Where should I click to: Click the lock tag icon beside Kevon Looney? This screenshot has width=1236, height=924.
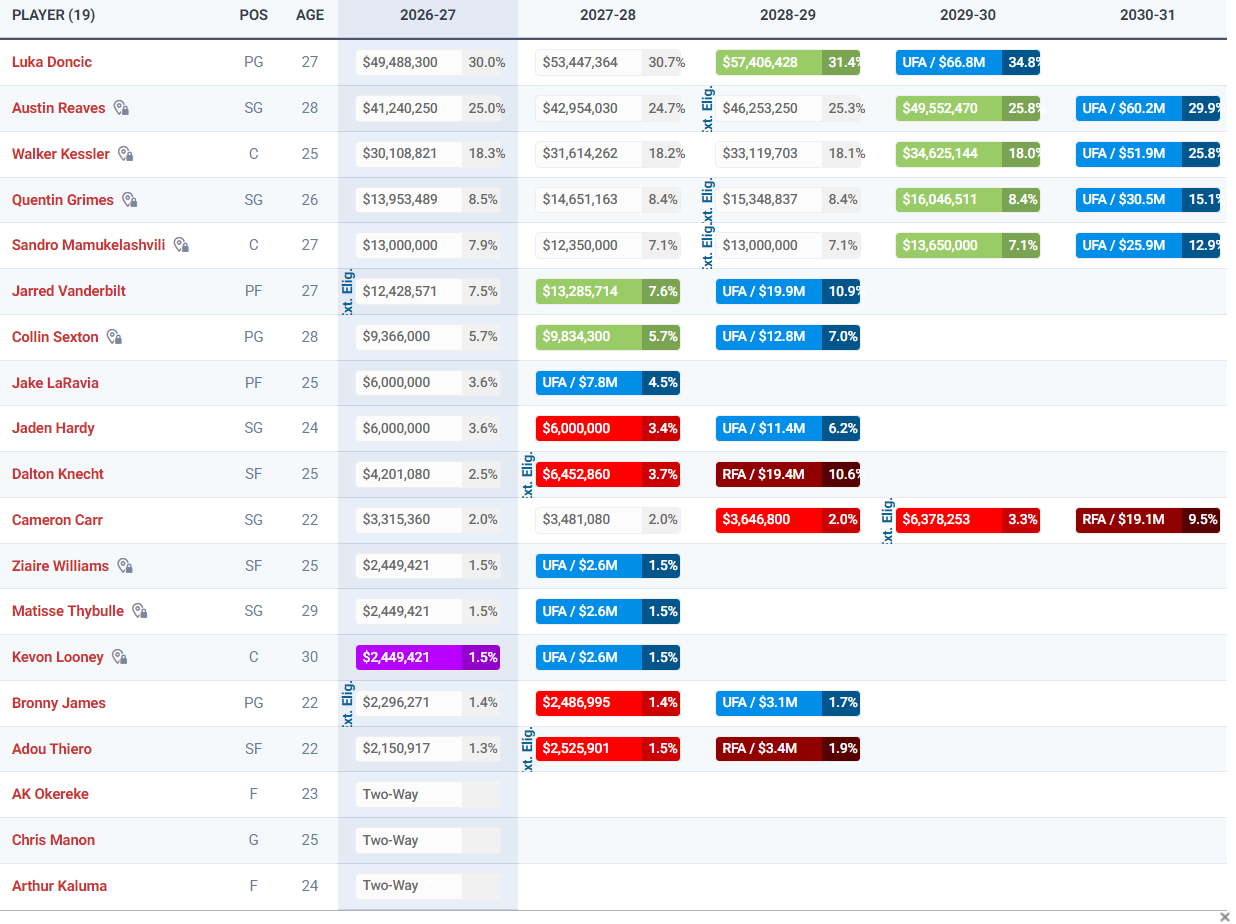point(120,657)
